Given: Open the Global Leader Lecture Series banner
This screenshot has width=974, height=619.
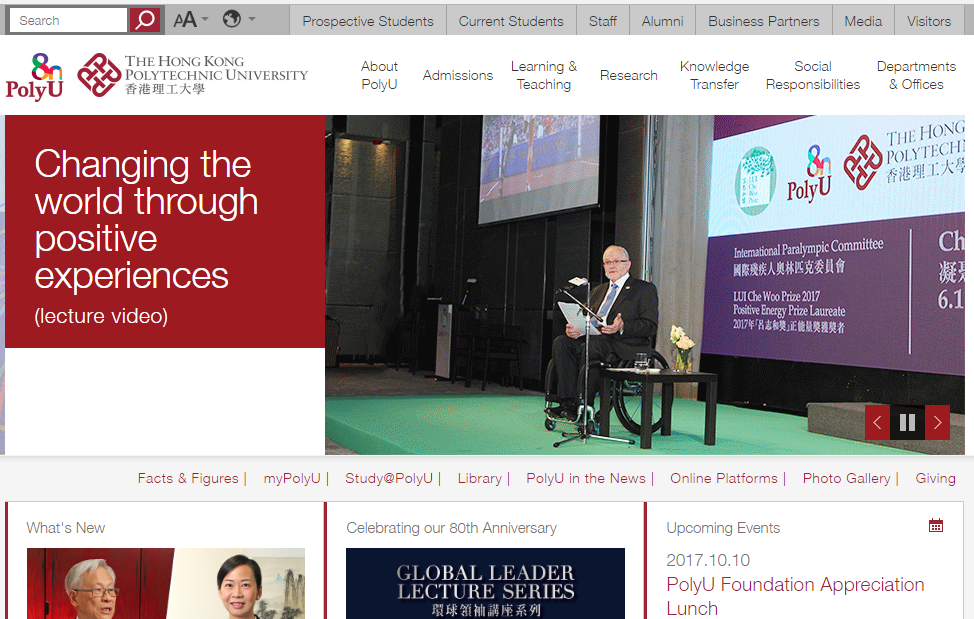Looking at the screenshot, I should [485, 583].
